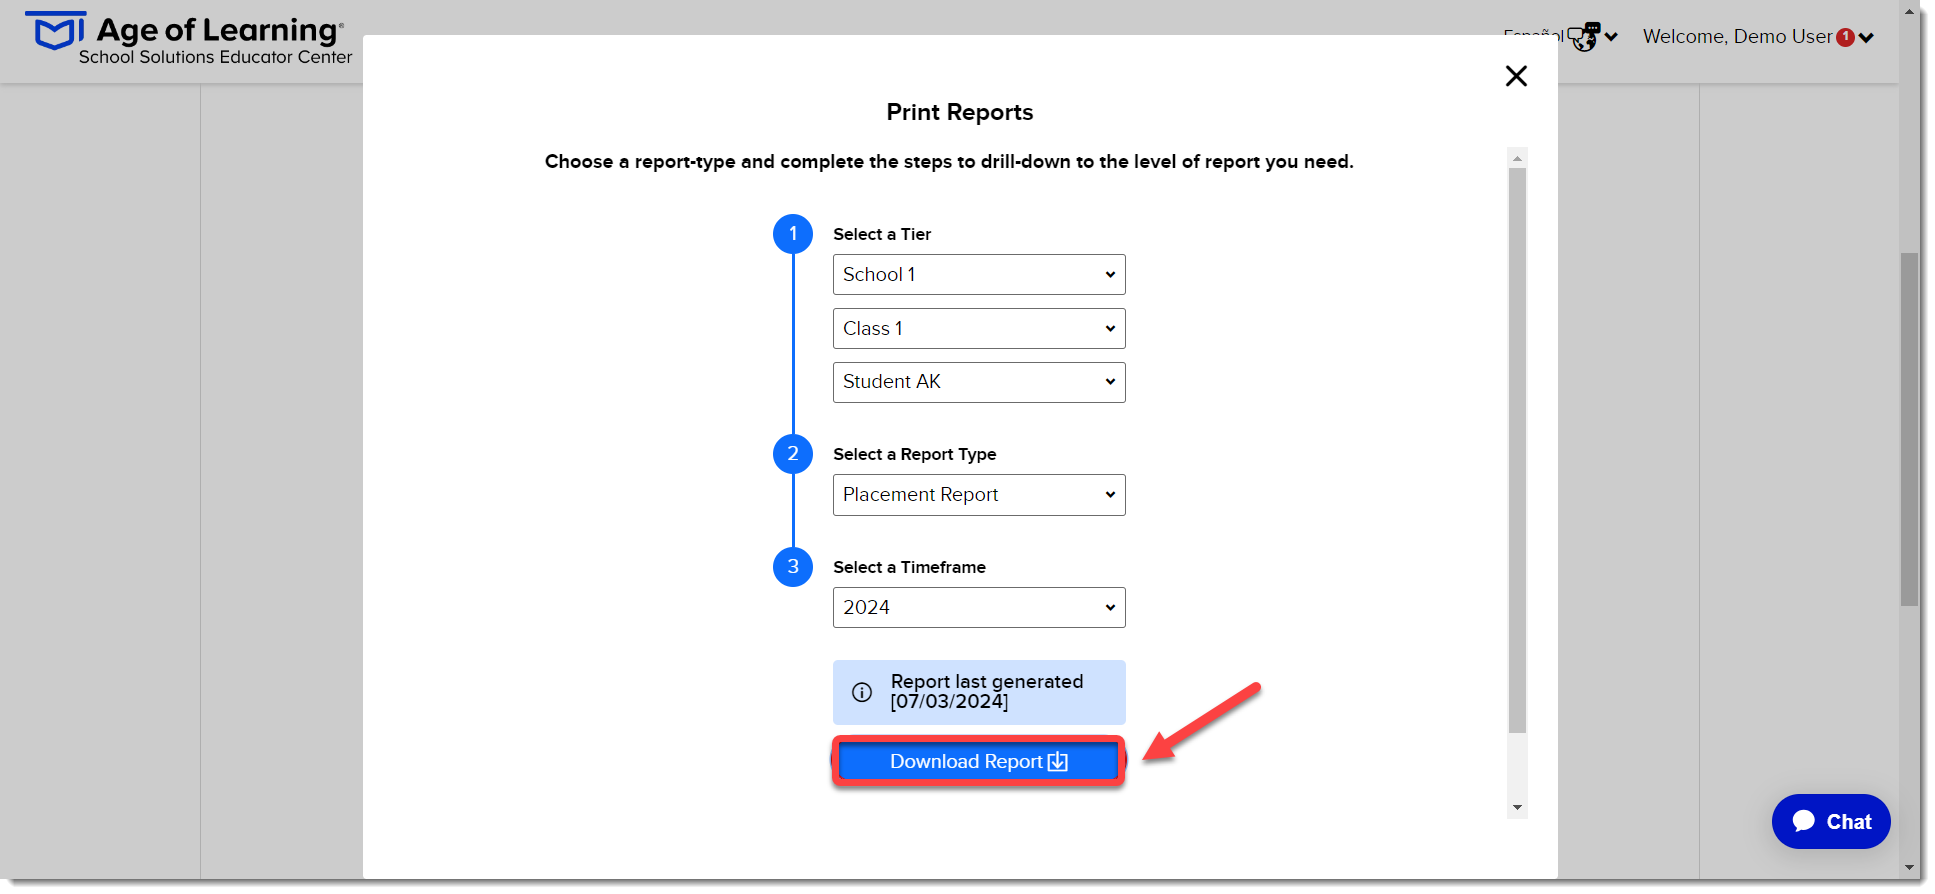Click the Print Reports heading
Image resolution: width=1935 pixels, height=894 pixels.
960,112
